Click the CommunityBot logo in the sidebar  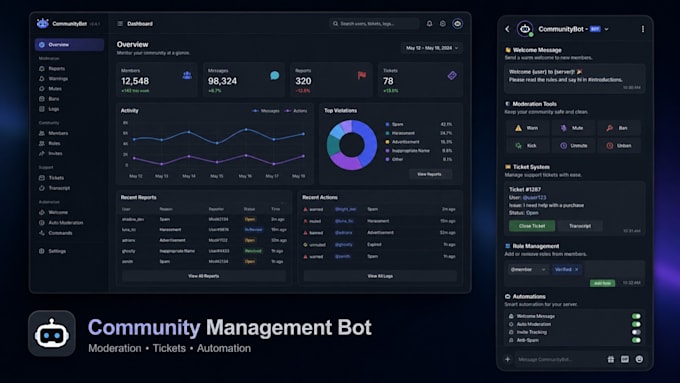pyautogui.click(x=42, y=23)
